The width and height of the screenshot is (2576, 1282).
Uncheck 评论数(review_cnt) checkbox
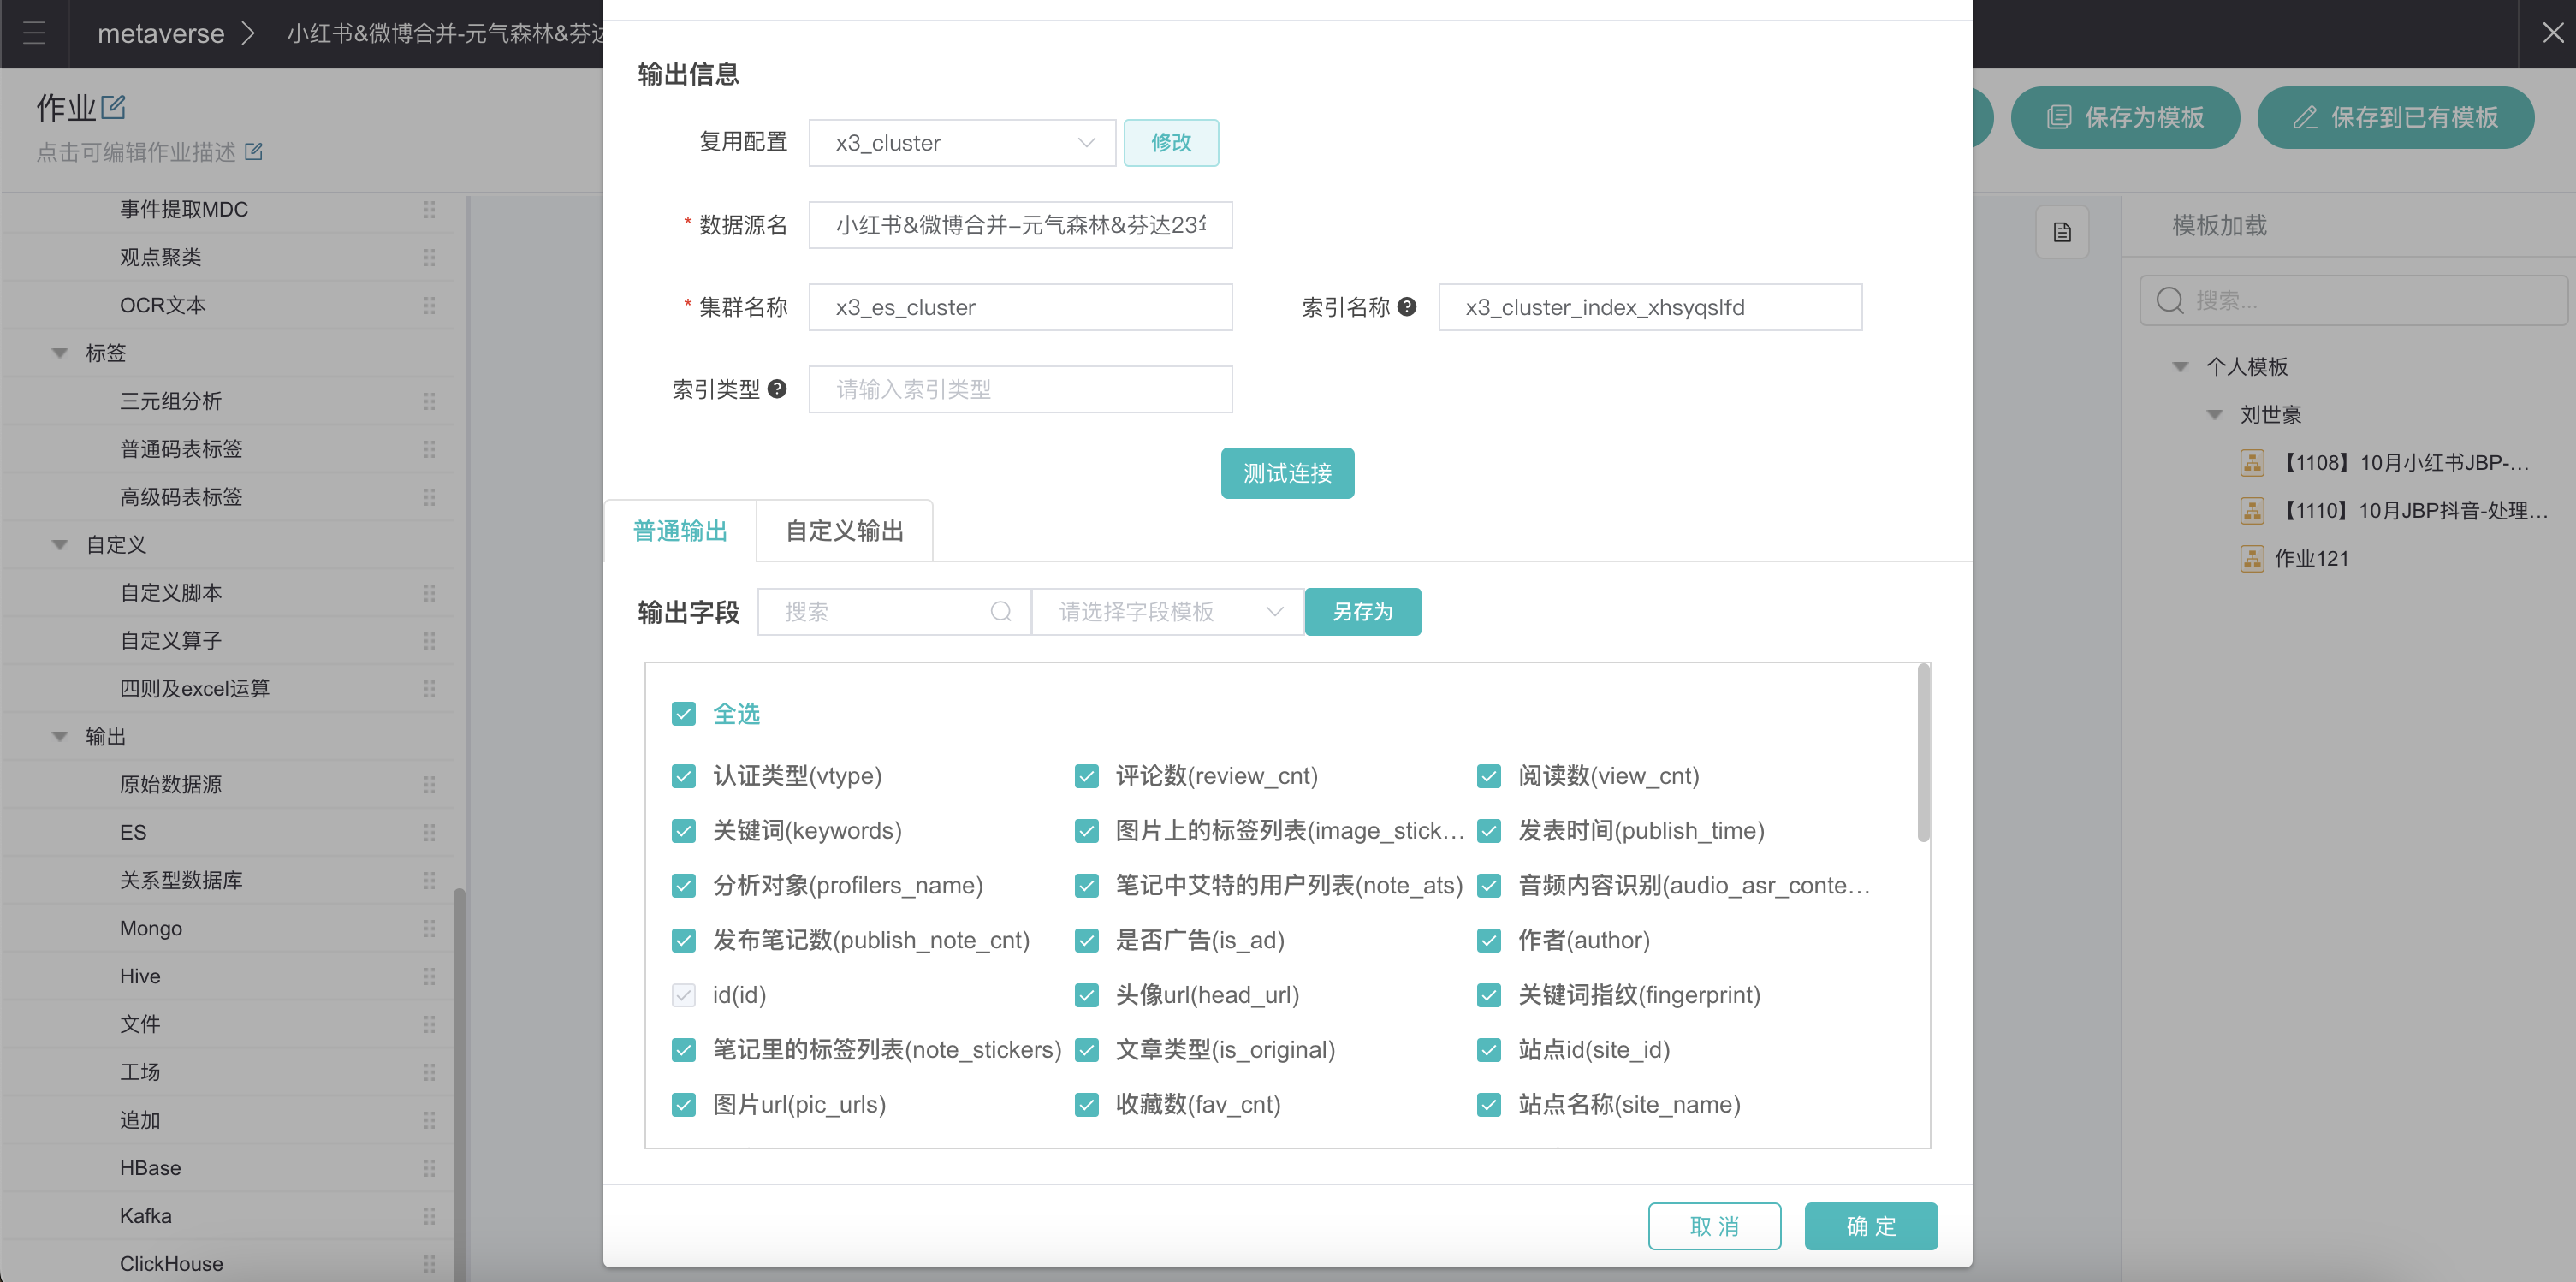1087,776
